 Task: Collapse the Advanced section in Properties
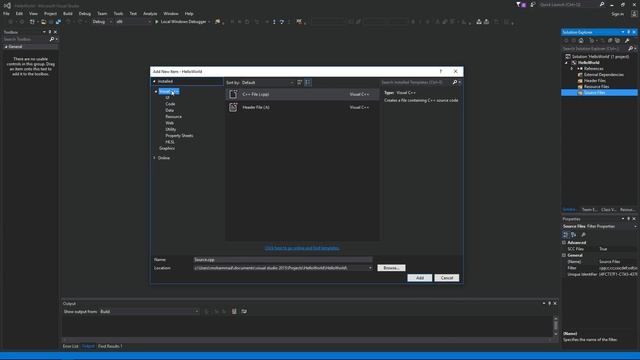coord(564,242)
